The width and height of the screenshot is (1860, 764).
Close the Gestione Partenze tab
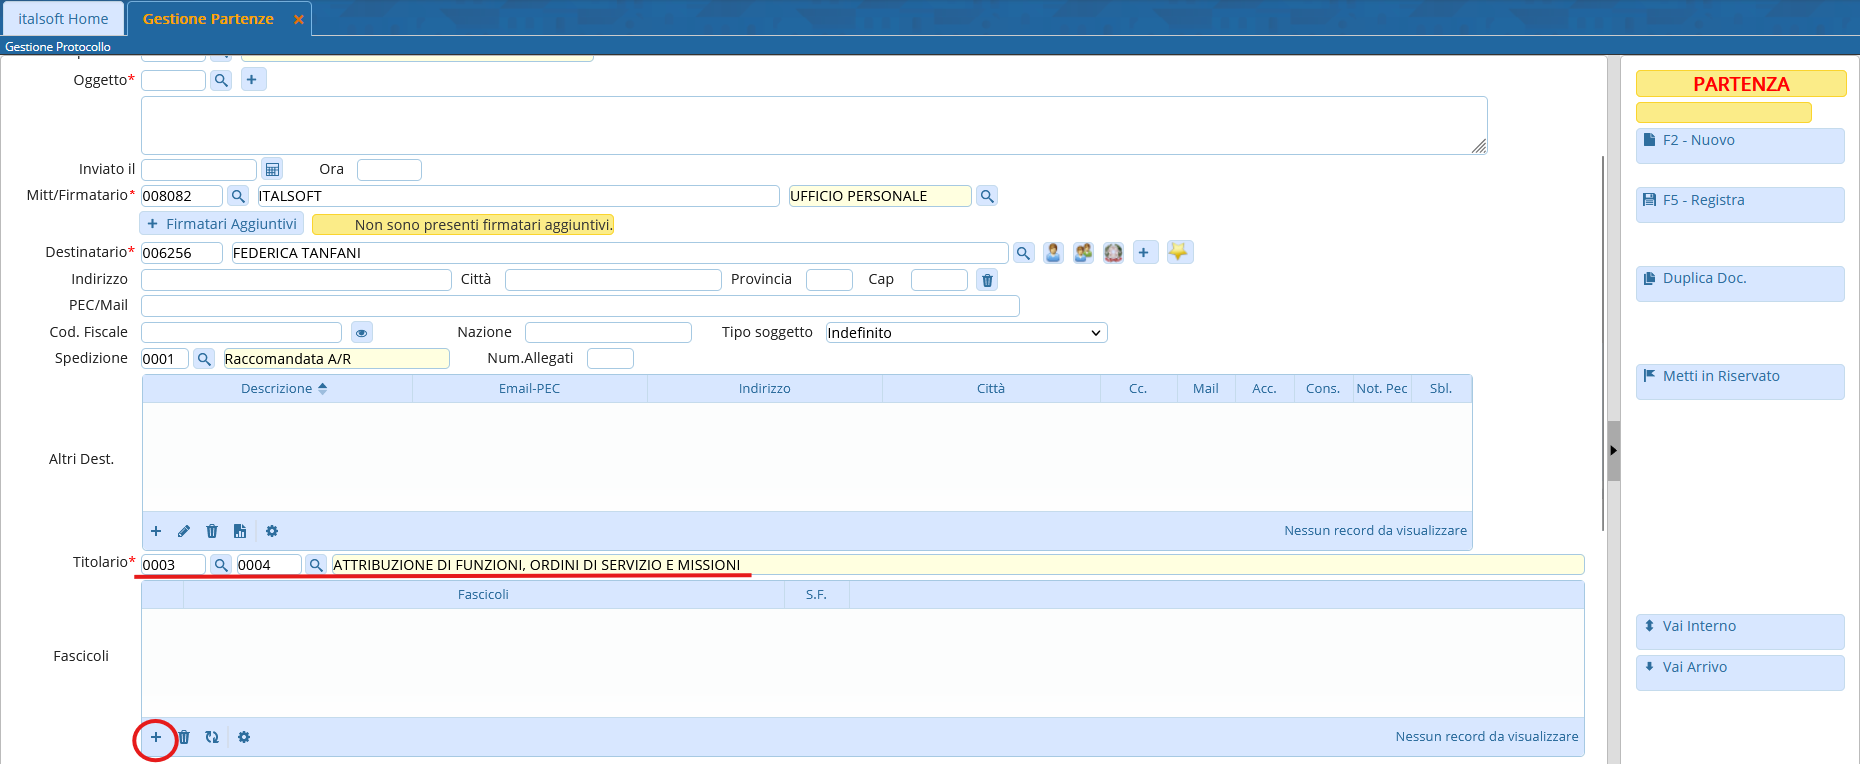click(x=298, y=20)
